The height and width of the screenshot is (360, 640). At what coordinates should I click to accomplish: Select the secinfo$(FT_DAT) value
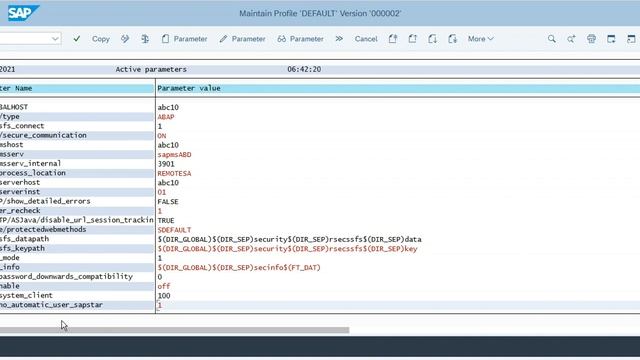click(239, 267)
